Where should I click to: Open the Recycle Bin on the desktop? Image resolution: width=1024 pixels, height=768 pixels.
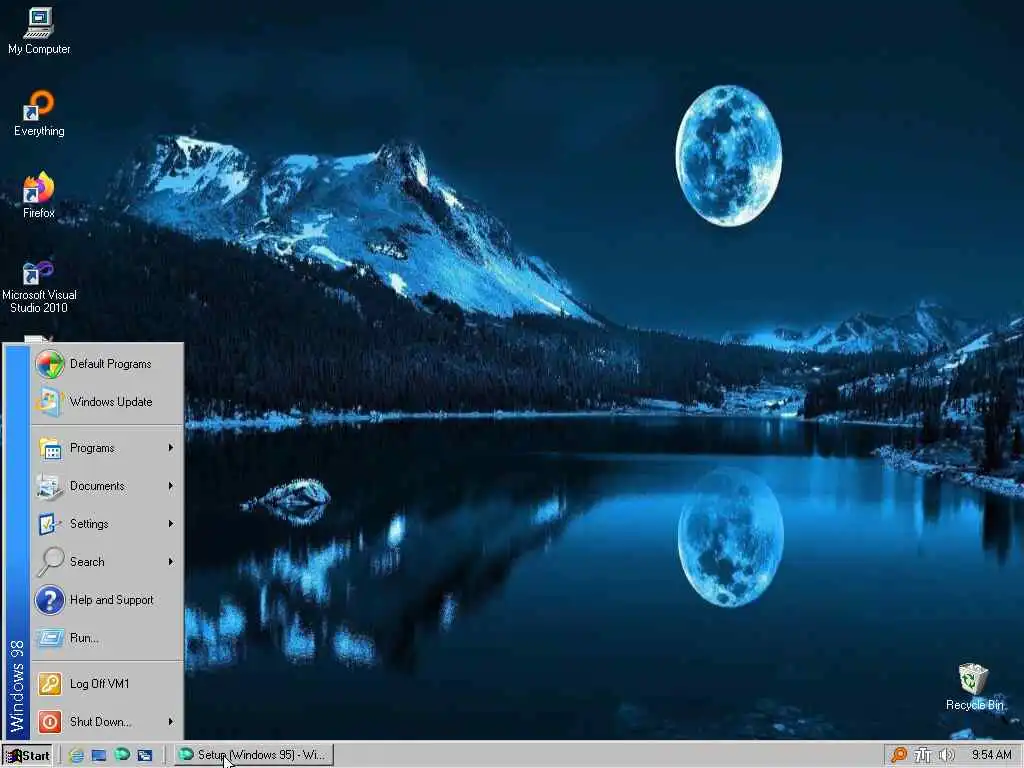pos(974,687)
